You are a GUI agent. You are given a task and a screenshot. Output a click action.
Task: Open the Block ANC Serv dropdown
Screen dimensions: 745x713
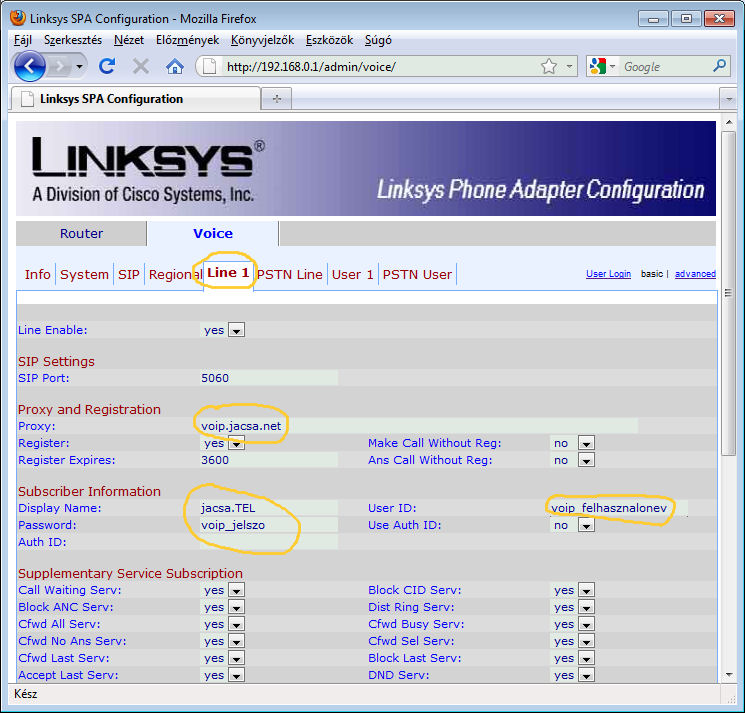pos(236,607)
